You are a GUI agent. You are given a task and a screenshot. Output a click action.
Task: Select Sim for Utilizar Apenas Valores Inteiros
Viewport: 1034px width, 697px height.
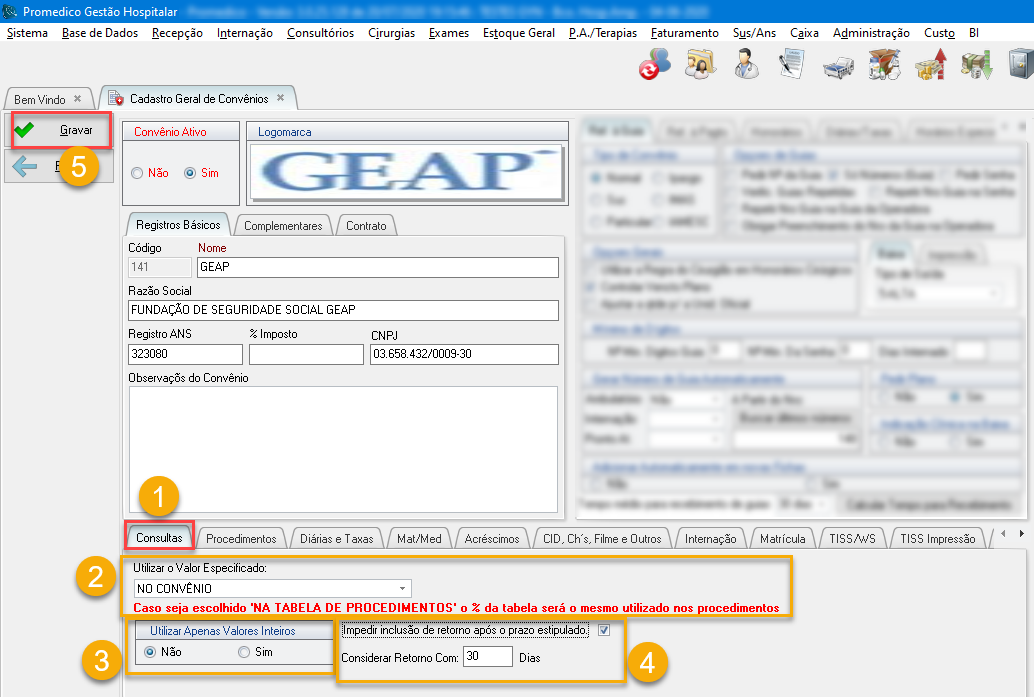(x=243, y=652)
